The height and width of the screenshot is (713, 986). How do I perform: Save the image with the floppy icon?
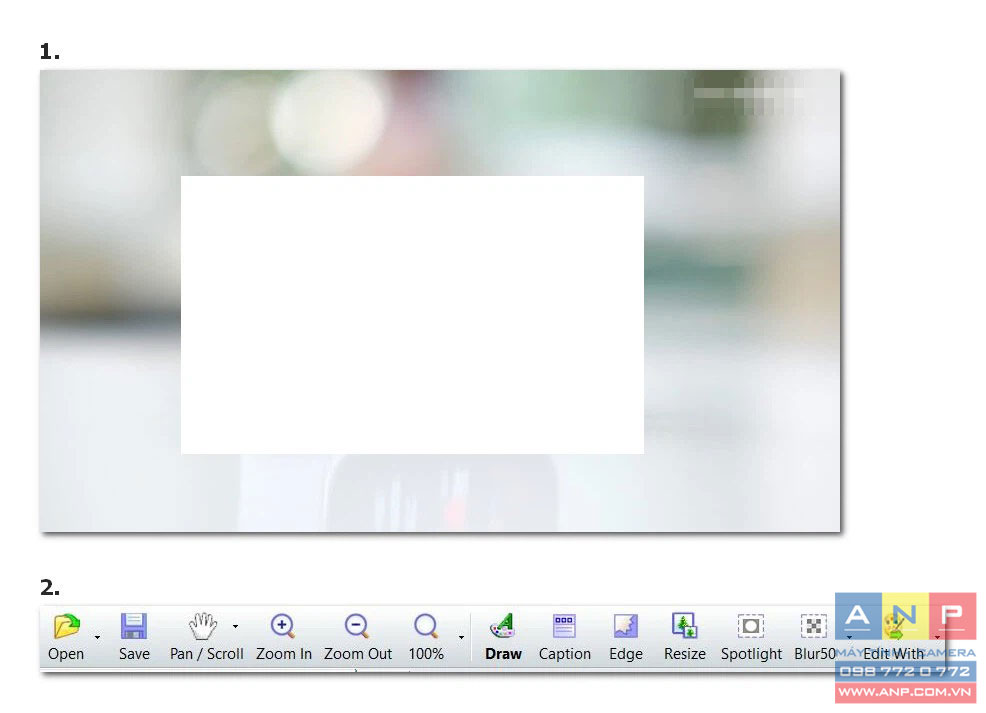point(134,637)
